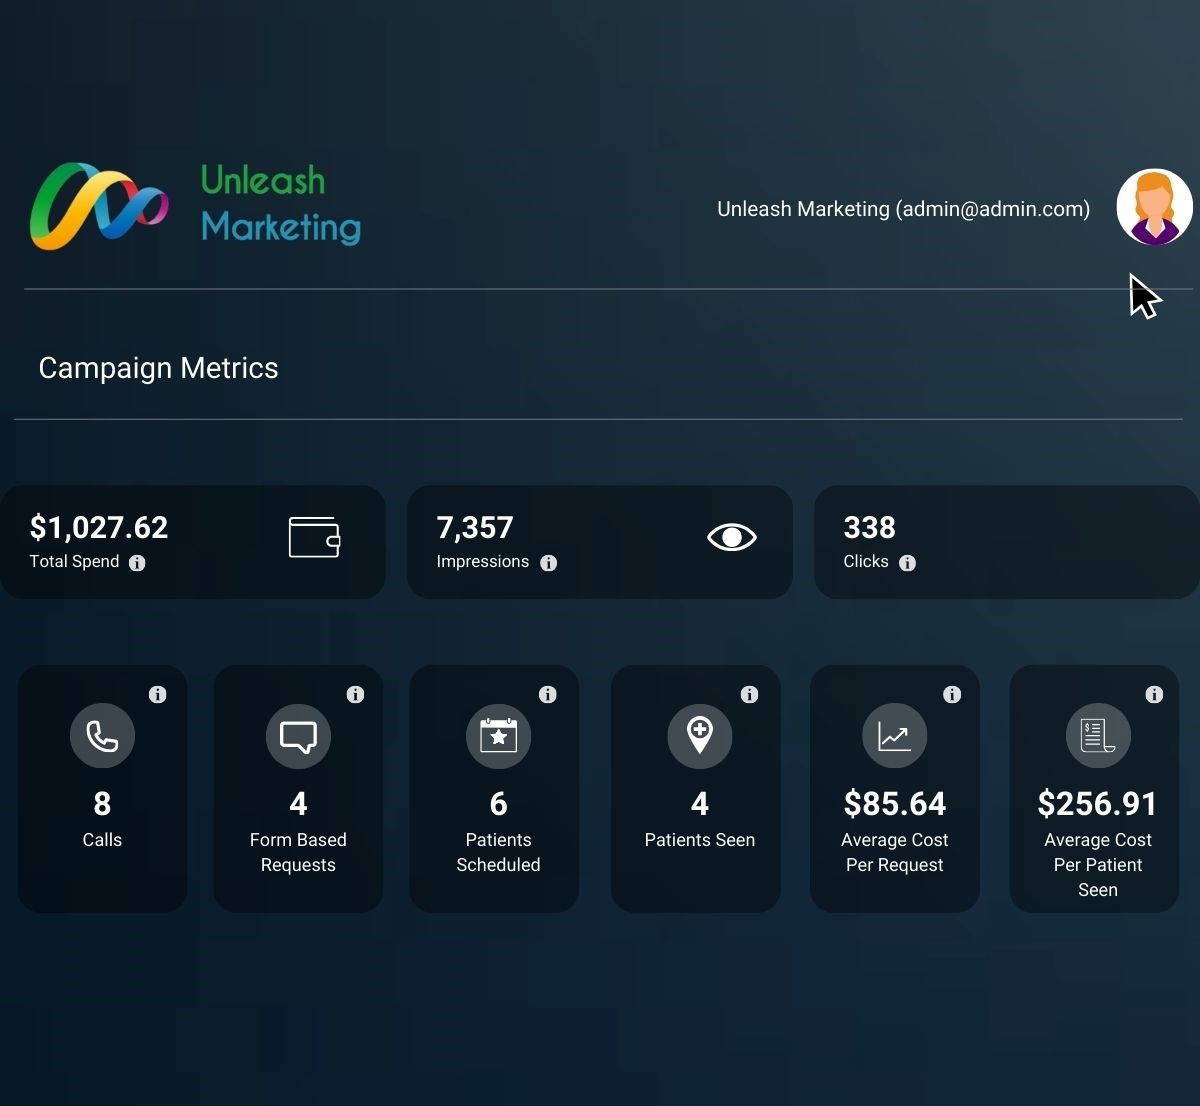Image resolution: width=1200 pixels, height=1106 pixels.
Task: Show info tooltip next to Impressions label
Action: 548,563
